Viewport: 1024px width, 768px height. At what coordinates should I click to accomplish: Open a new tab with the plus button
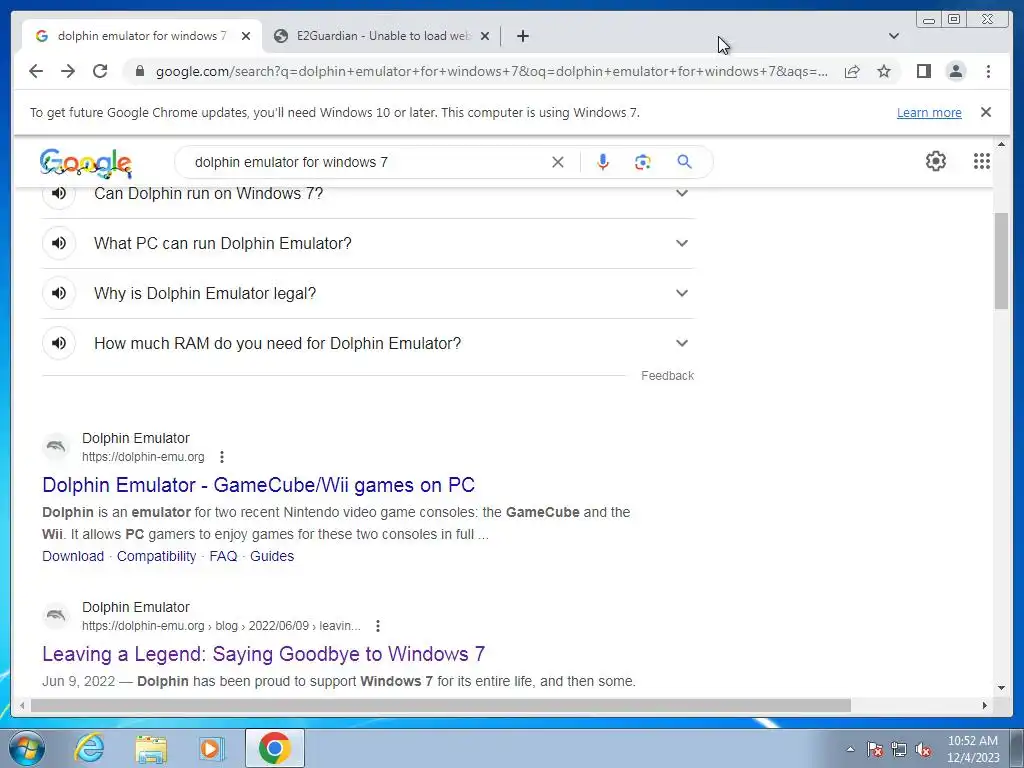[x=522, y=36]
